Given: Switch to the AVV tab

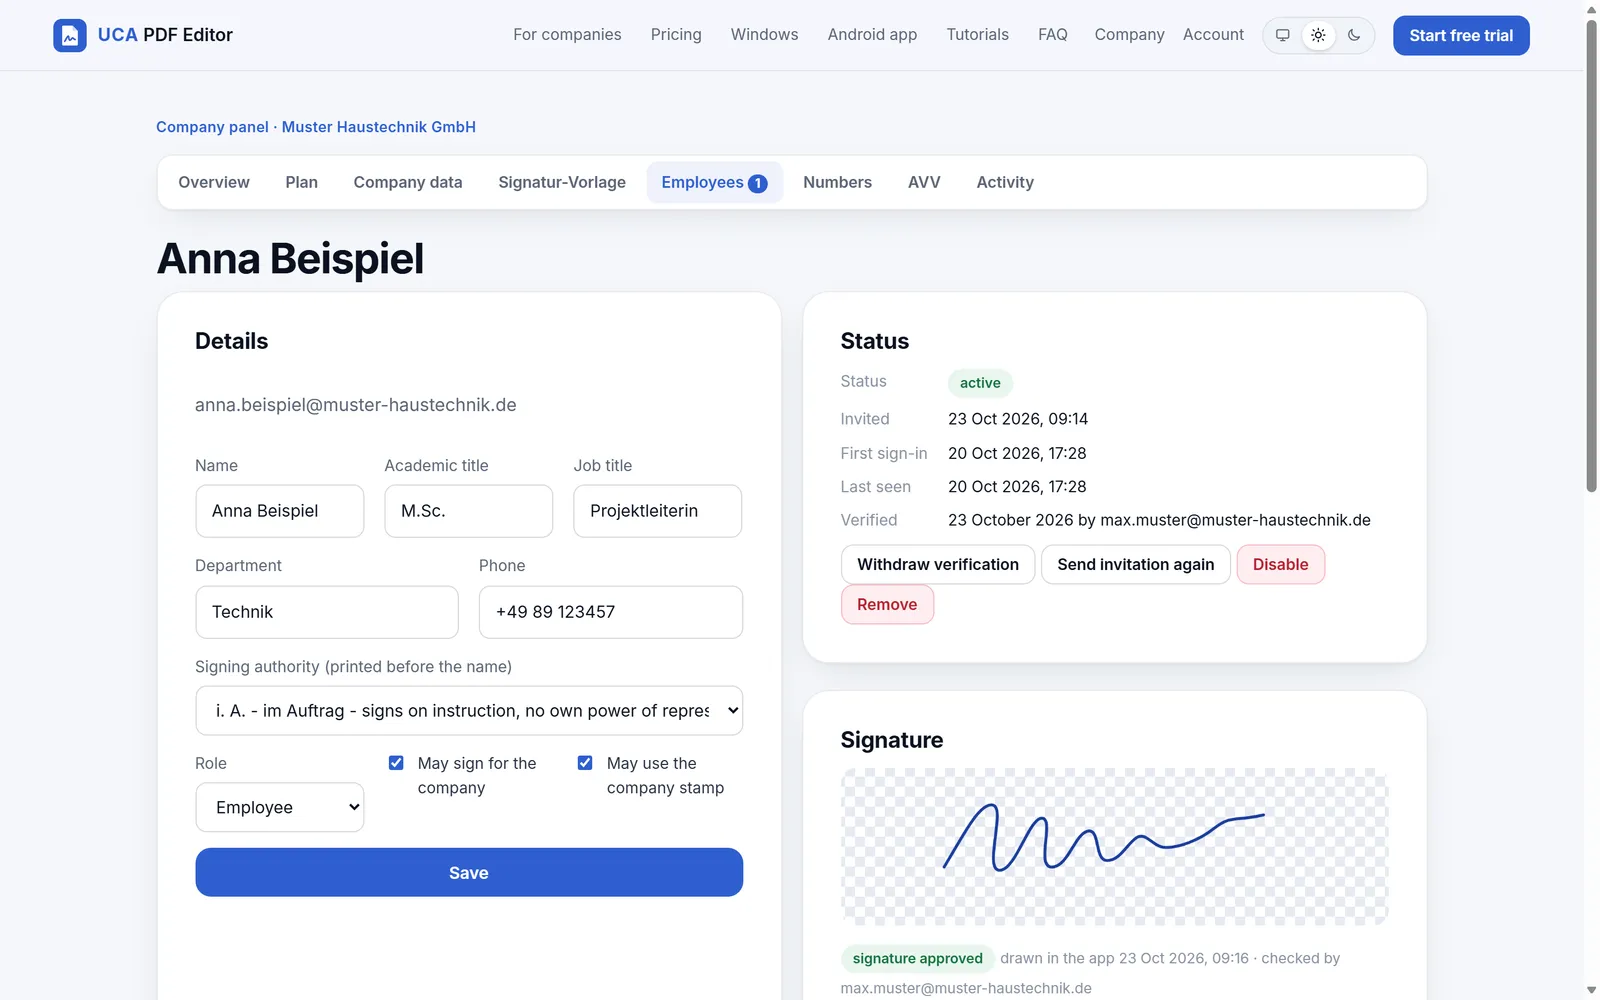Looking at the screenshot, I should [x=924, y=182].
